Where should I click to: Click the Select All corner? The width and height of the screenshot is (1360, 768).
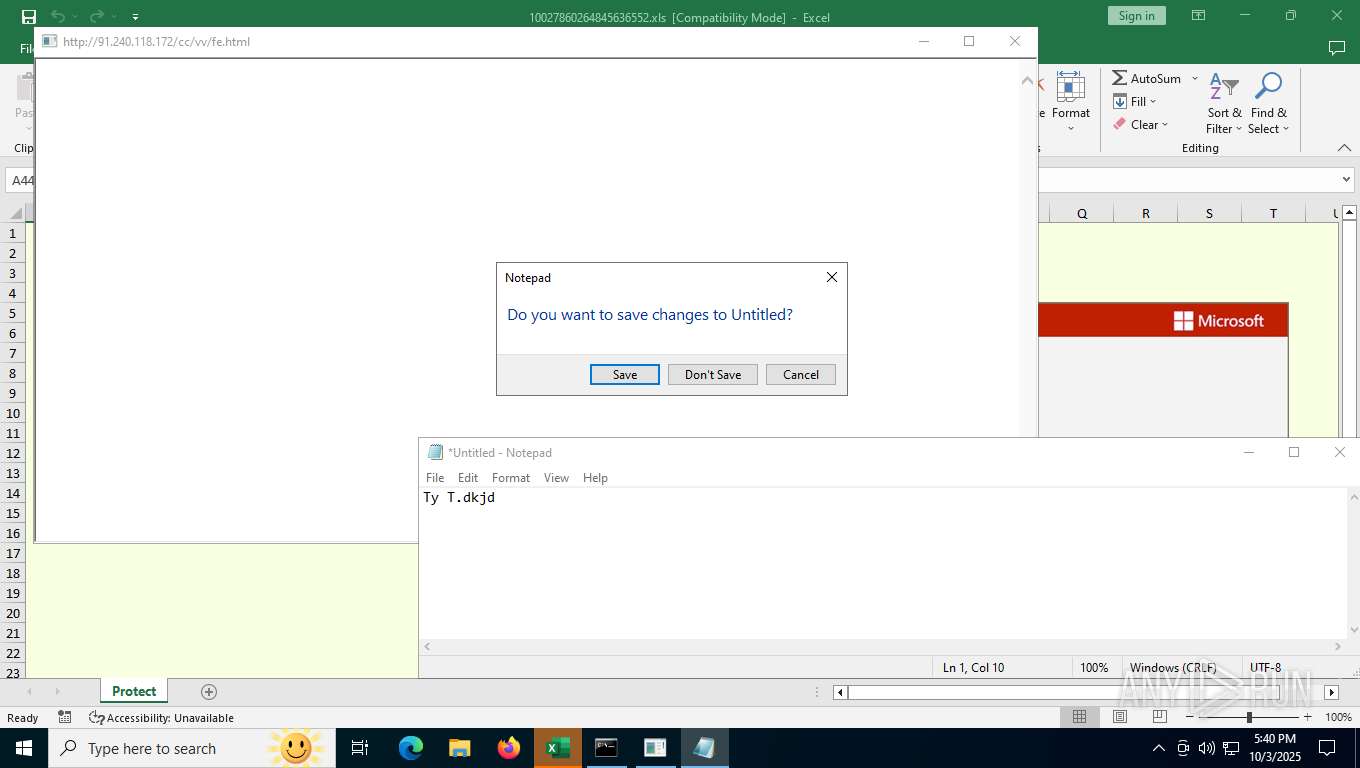click(14, 212)
